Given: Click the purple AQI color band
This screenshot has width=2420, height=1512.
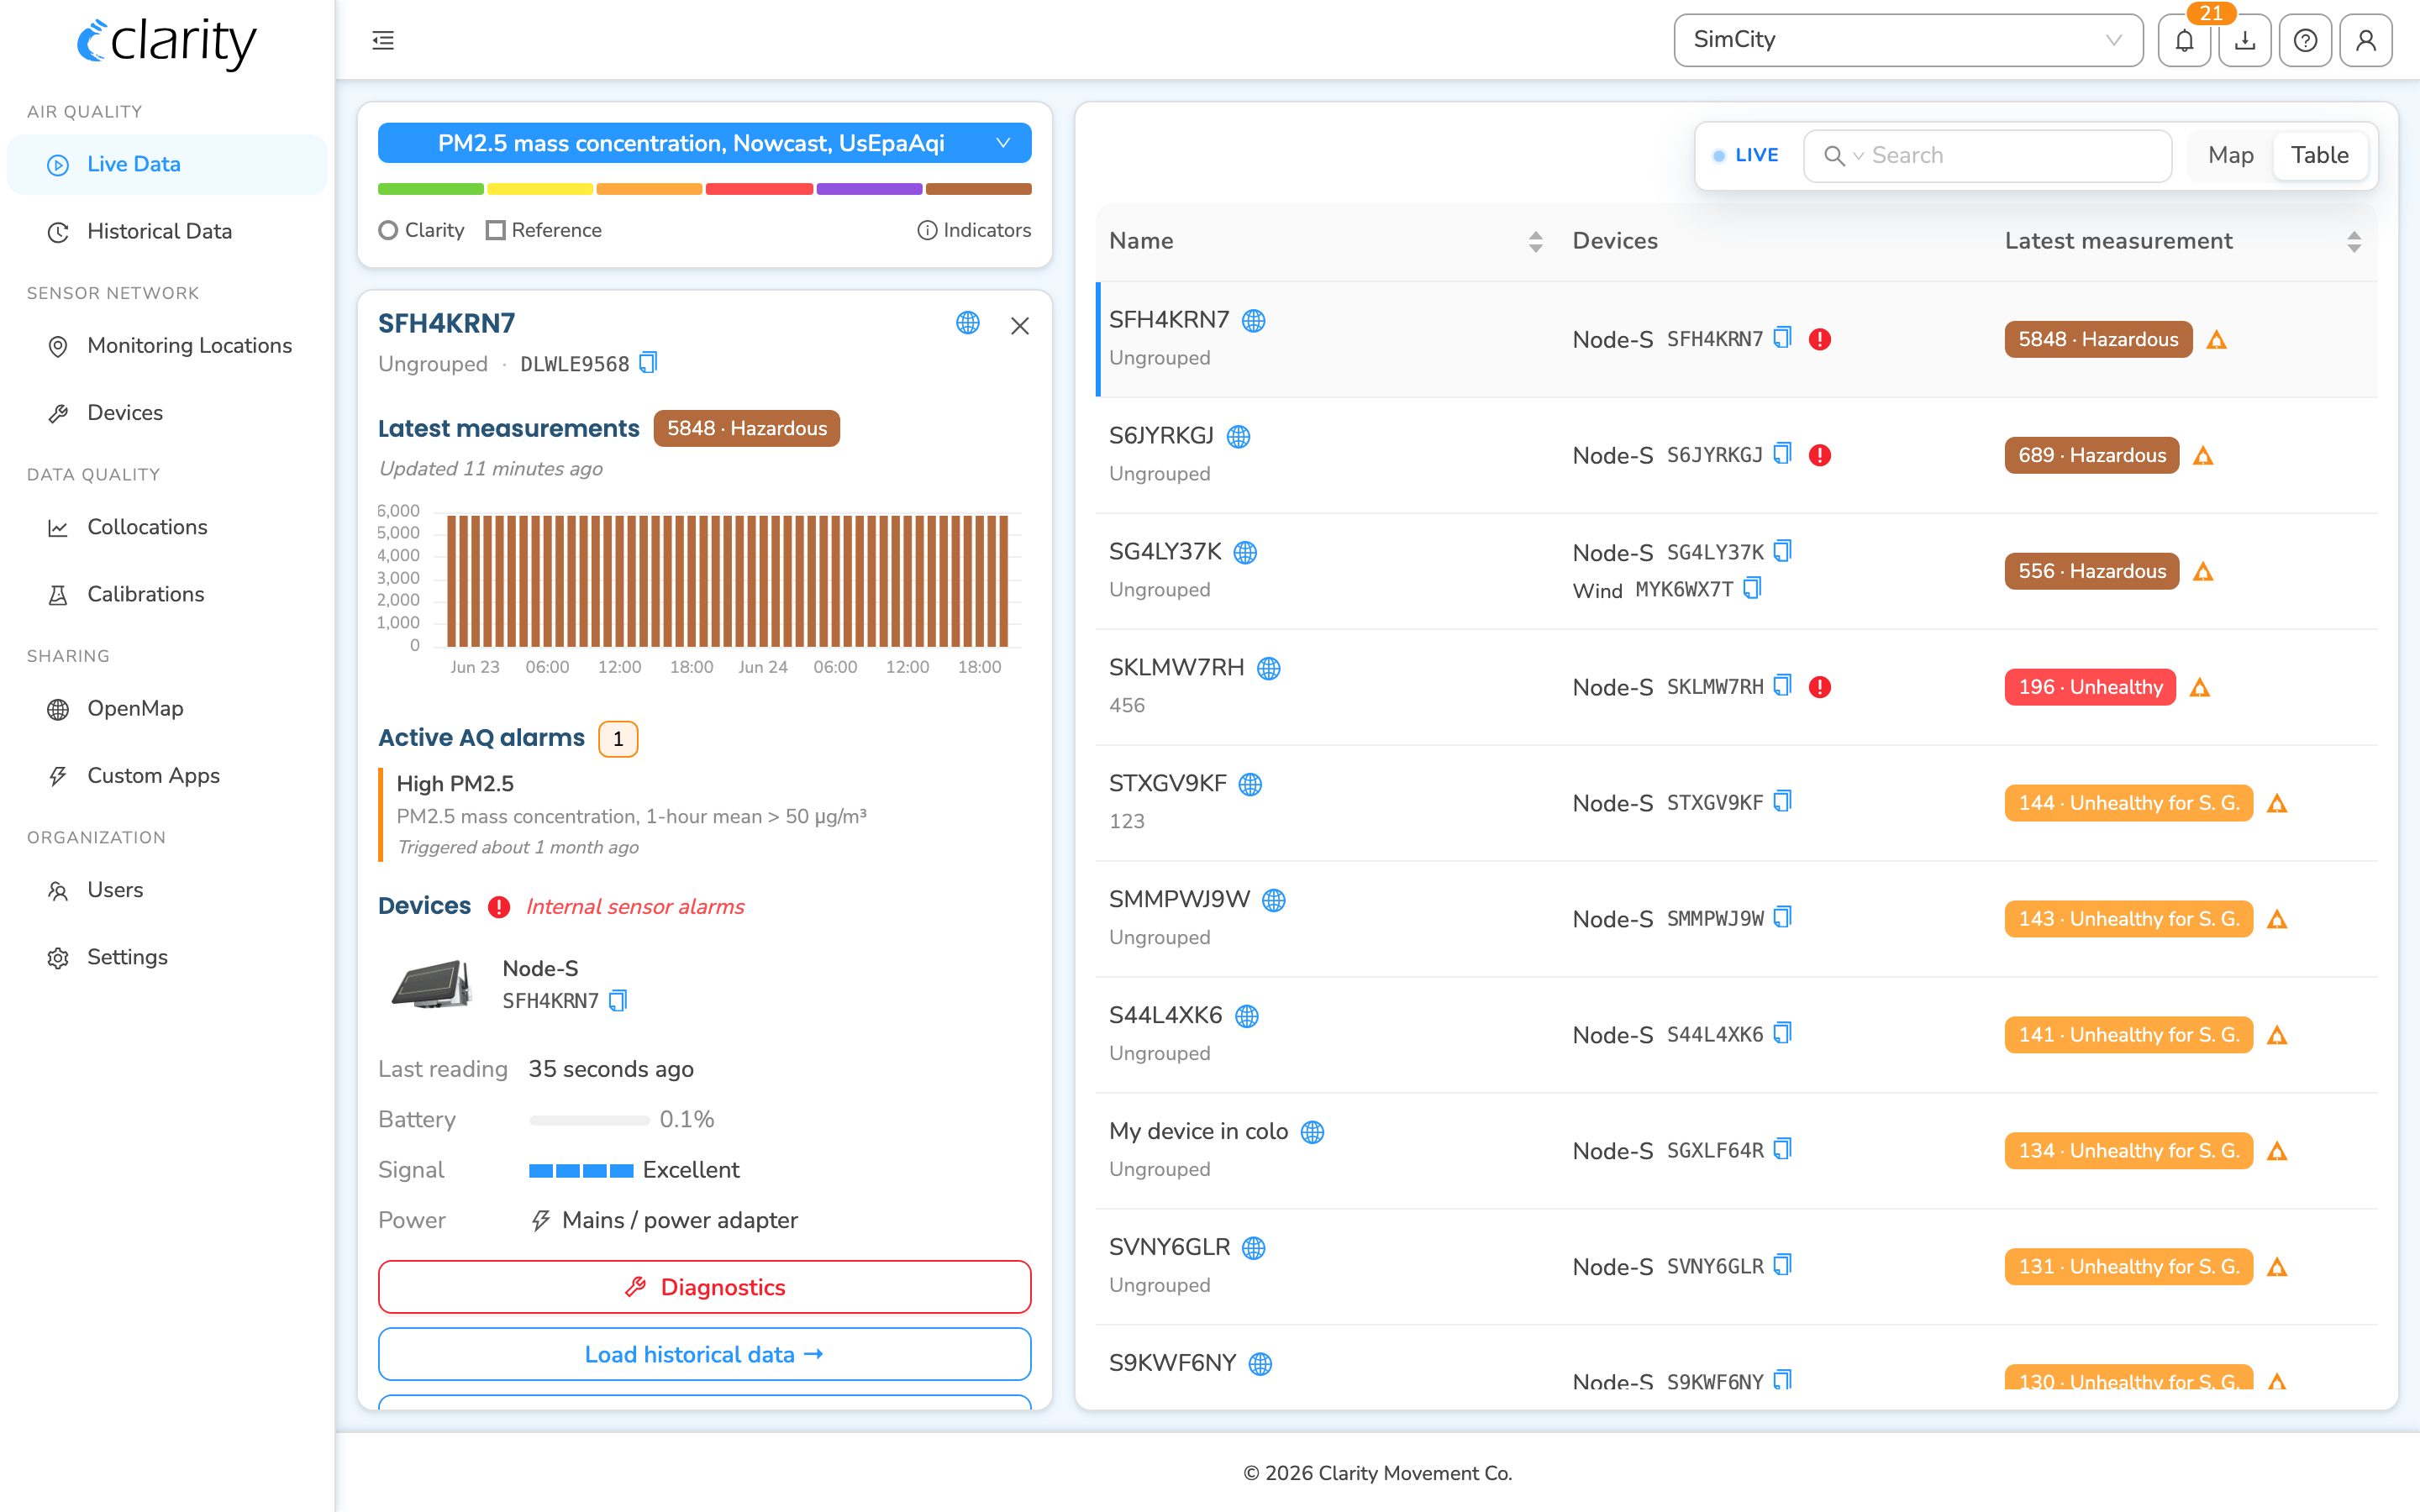Looking at the screenshot, I should (x=869, y=189).
